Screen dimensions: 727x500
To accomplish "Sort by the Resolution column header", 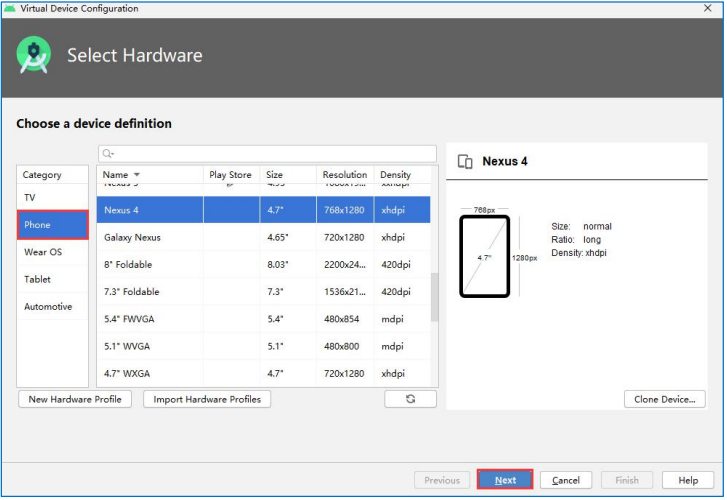I will (x=346, y=175).
